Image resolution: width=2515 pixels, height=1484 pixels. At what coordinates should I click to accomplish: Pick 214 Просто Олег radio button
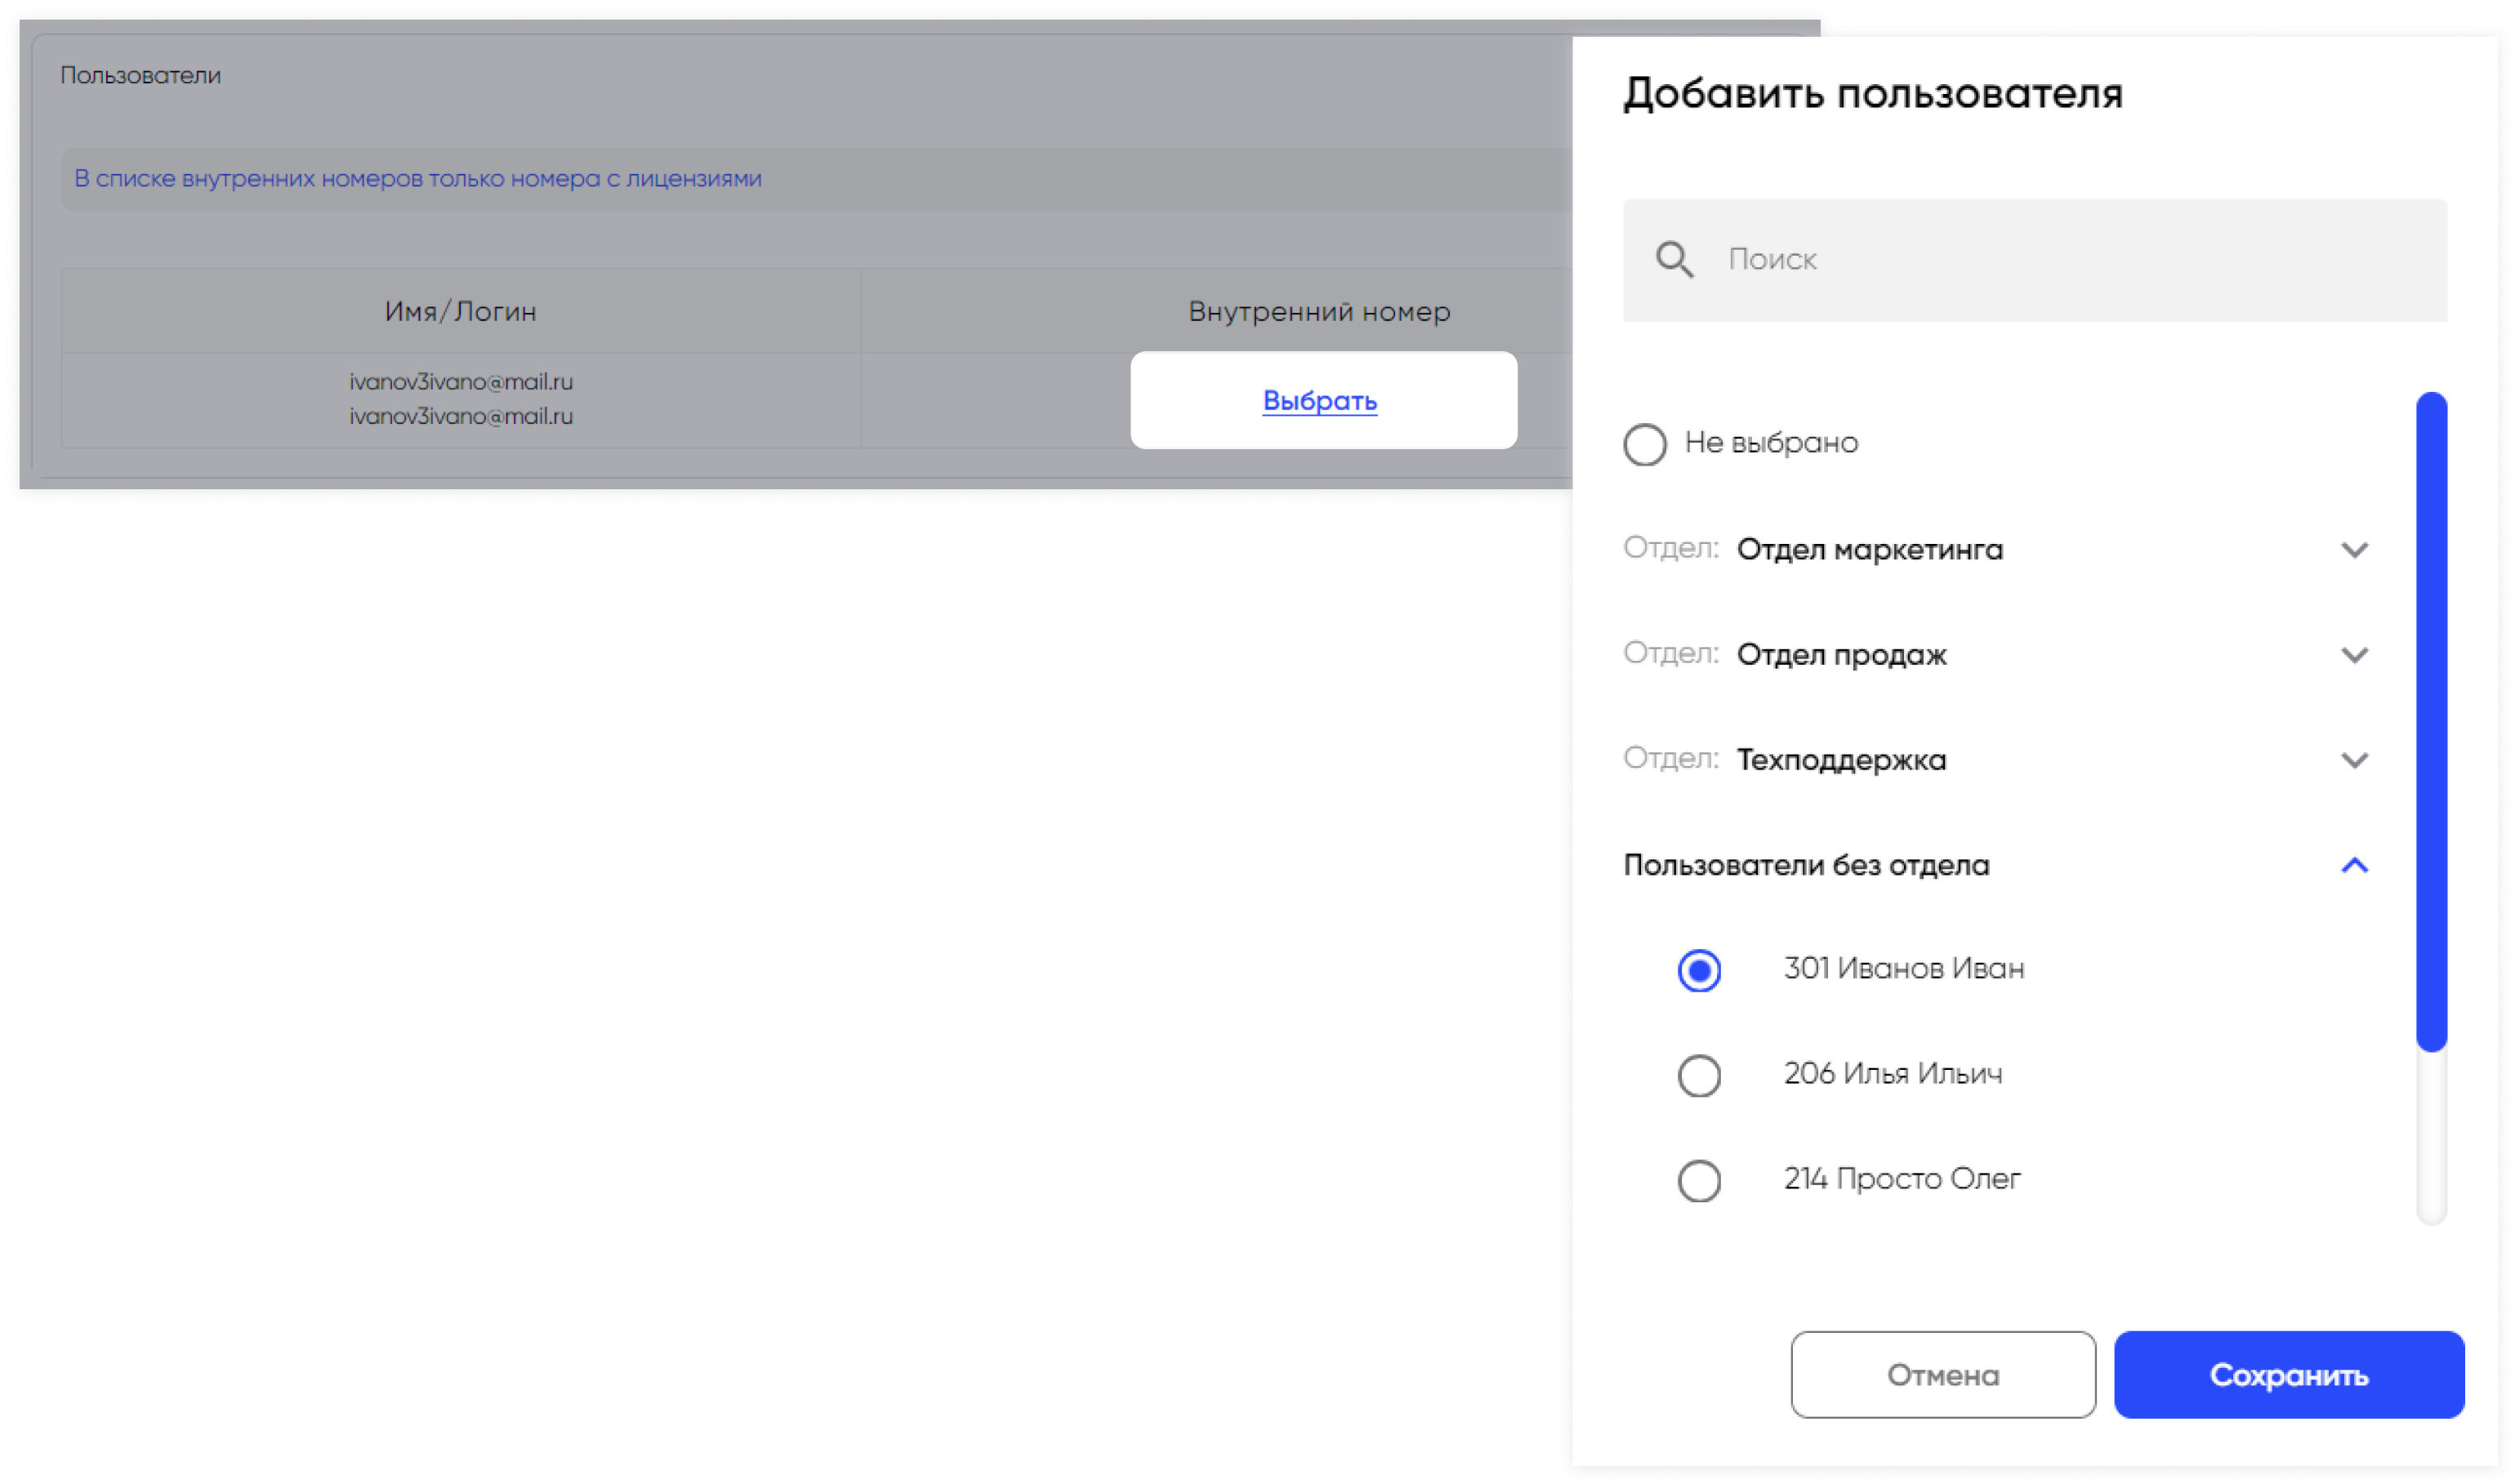point(1699,1181)
